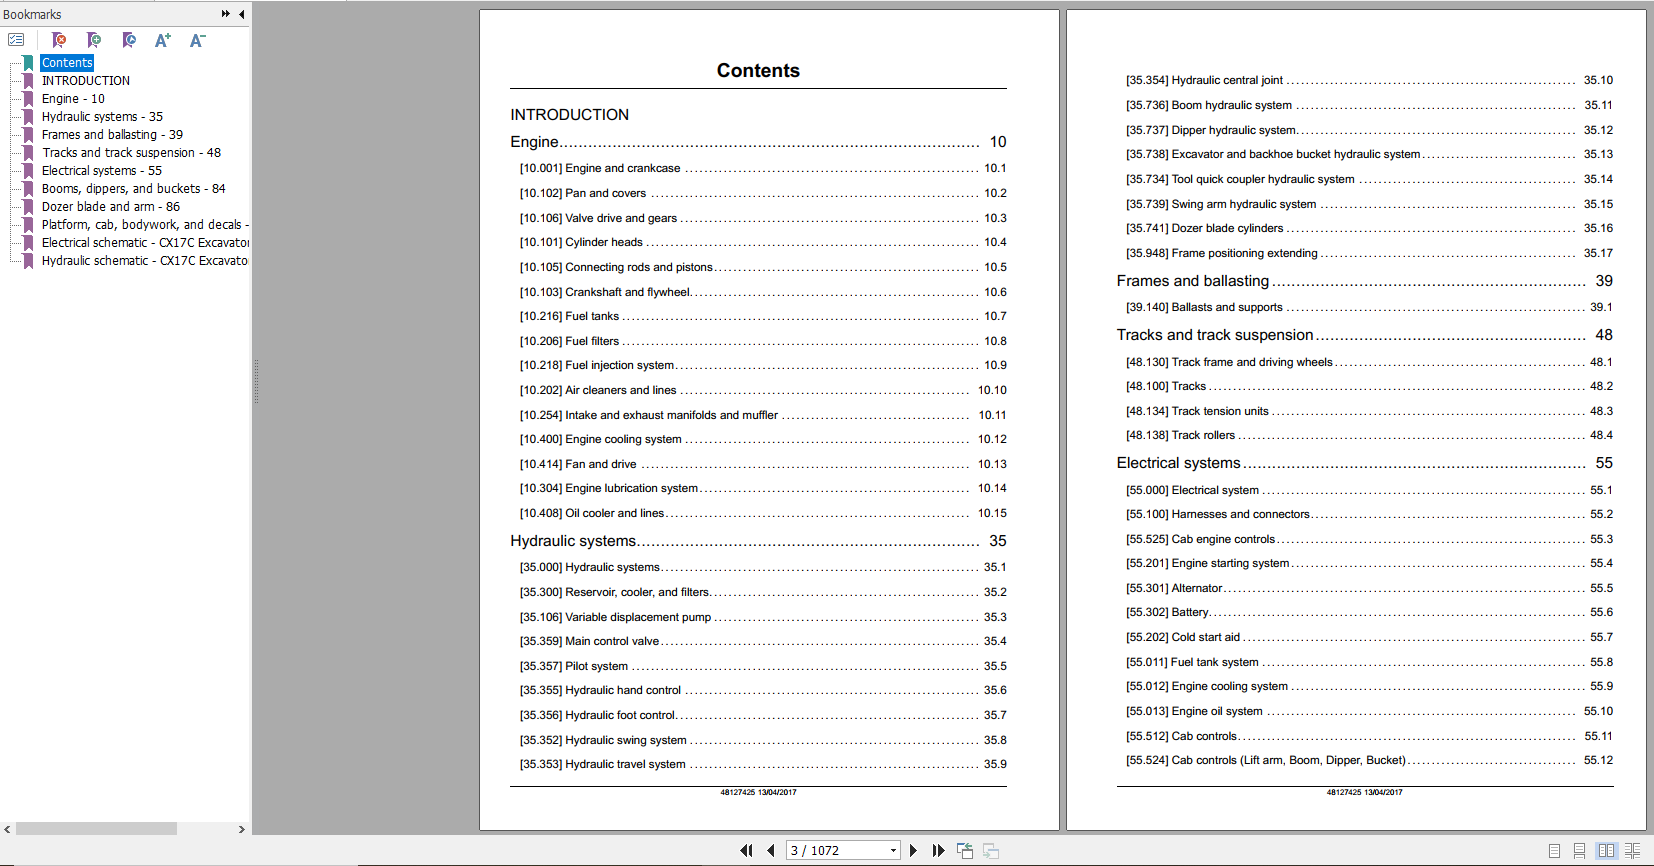This screenshot has width=1654, height=866.
Task: Open the Engine - 10 bookmark
Action: point(73,99)
